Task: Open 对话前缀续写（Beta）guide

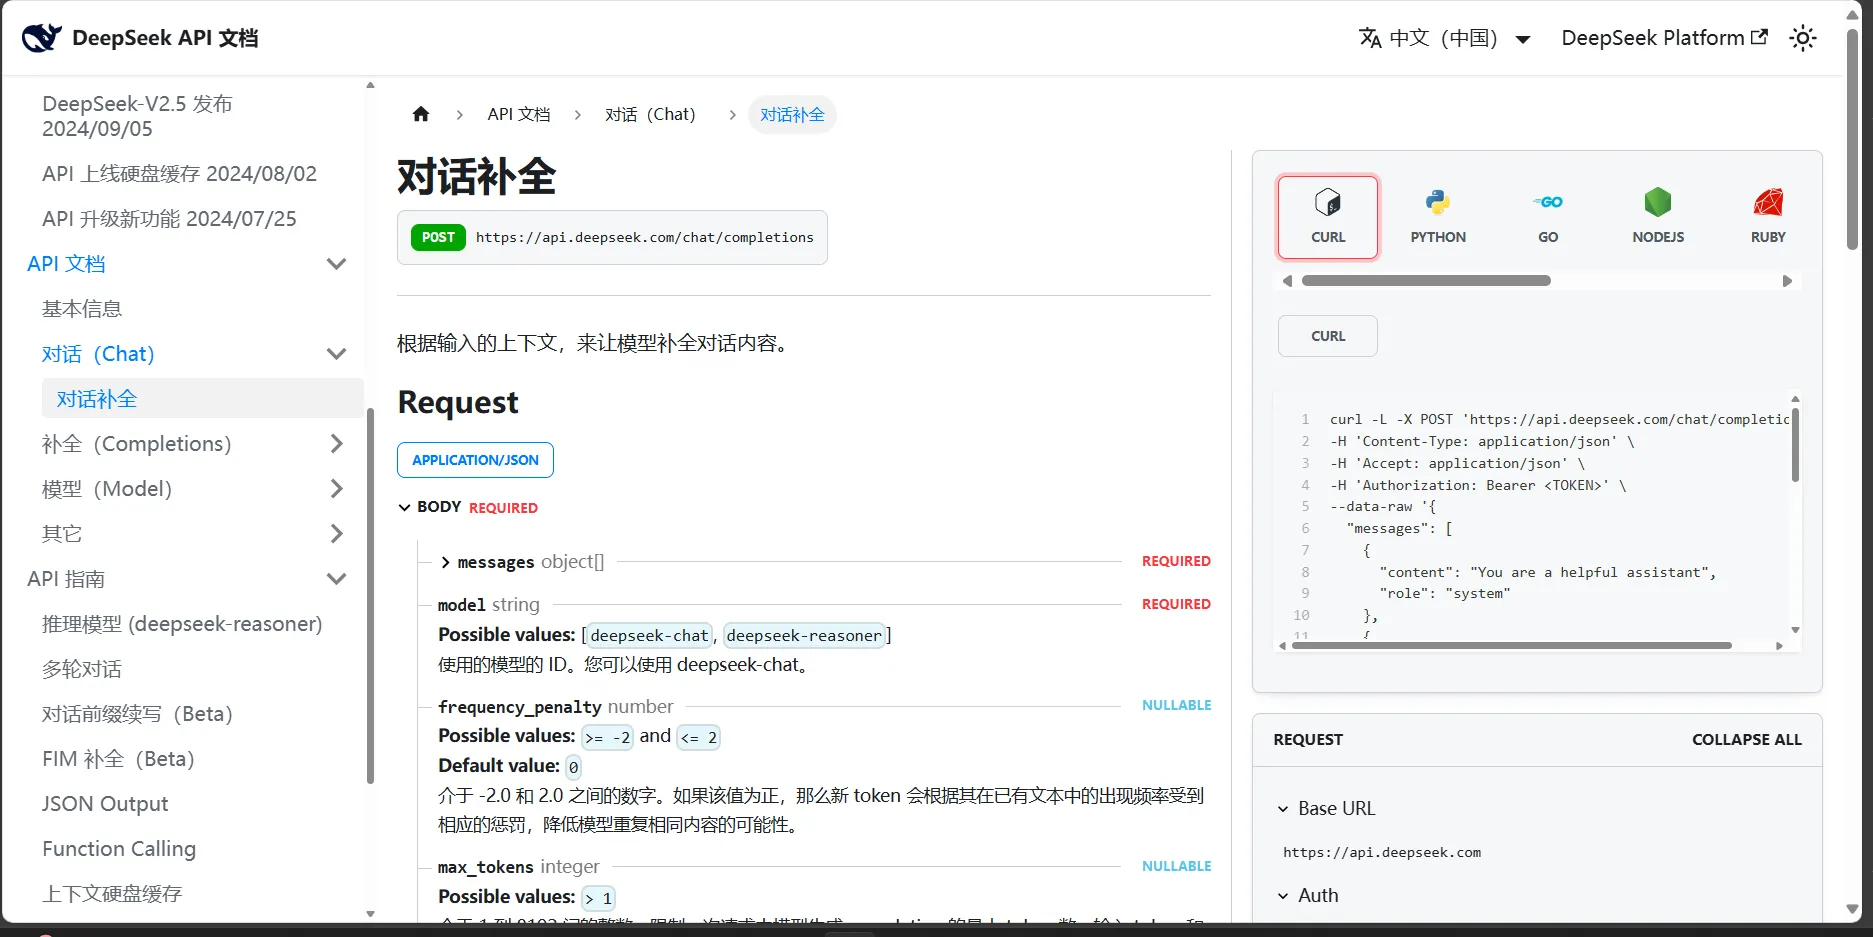Action: [138, 714]
